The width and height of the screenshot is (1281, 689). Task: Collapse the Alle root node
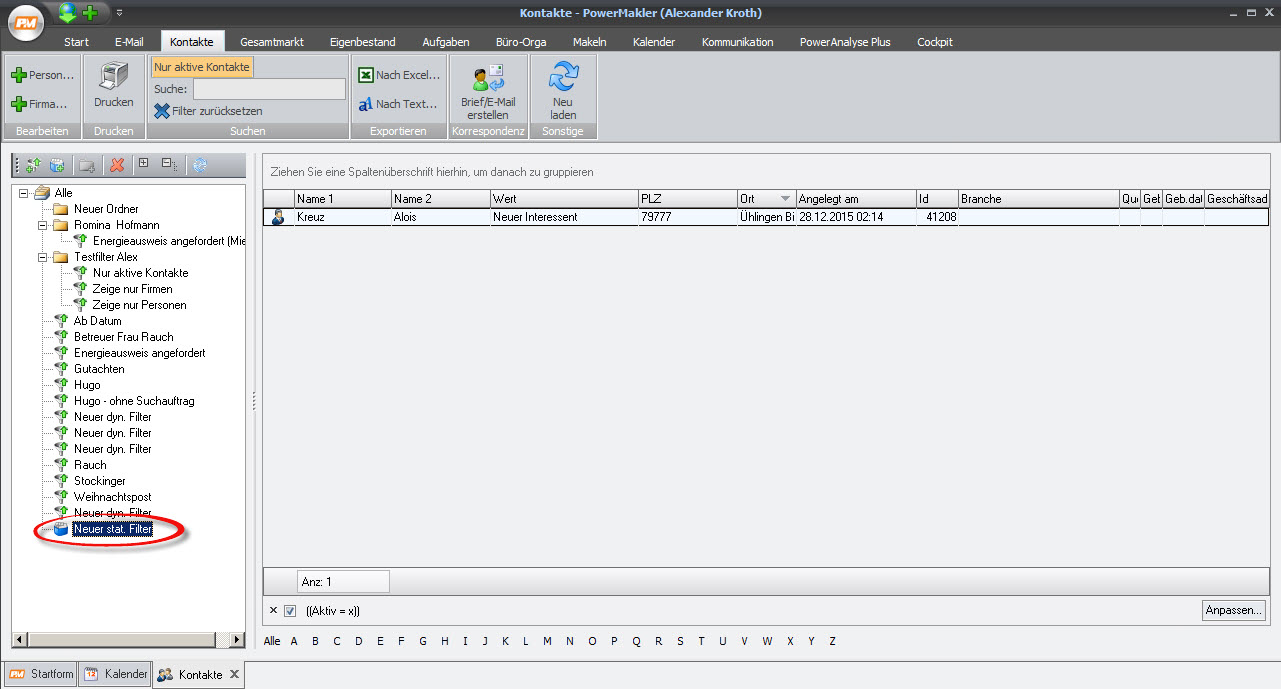point(24,193)
